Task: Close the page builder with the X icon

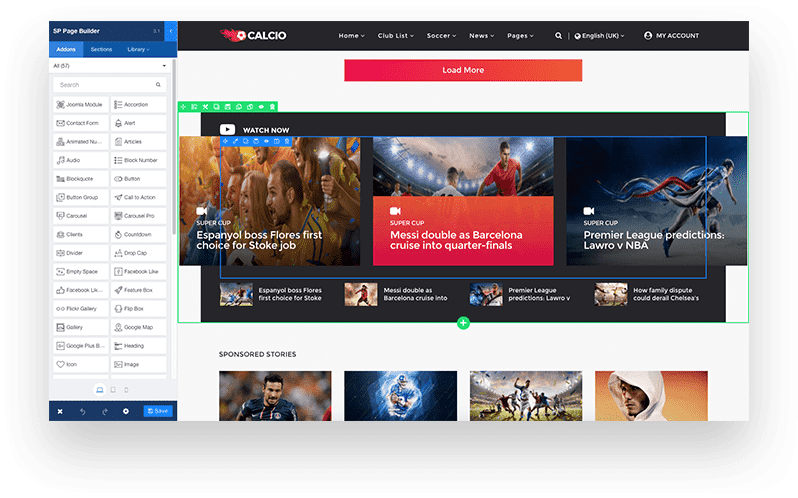Action: pyautogui.click(x=60, y=411)
